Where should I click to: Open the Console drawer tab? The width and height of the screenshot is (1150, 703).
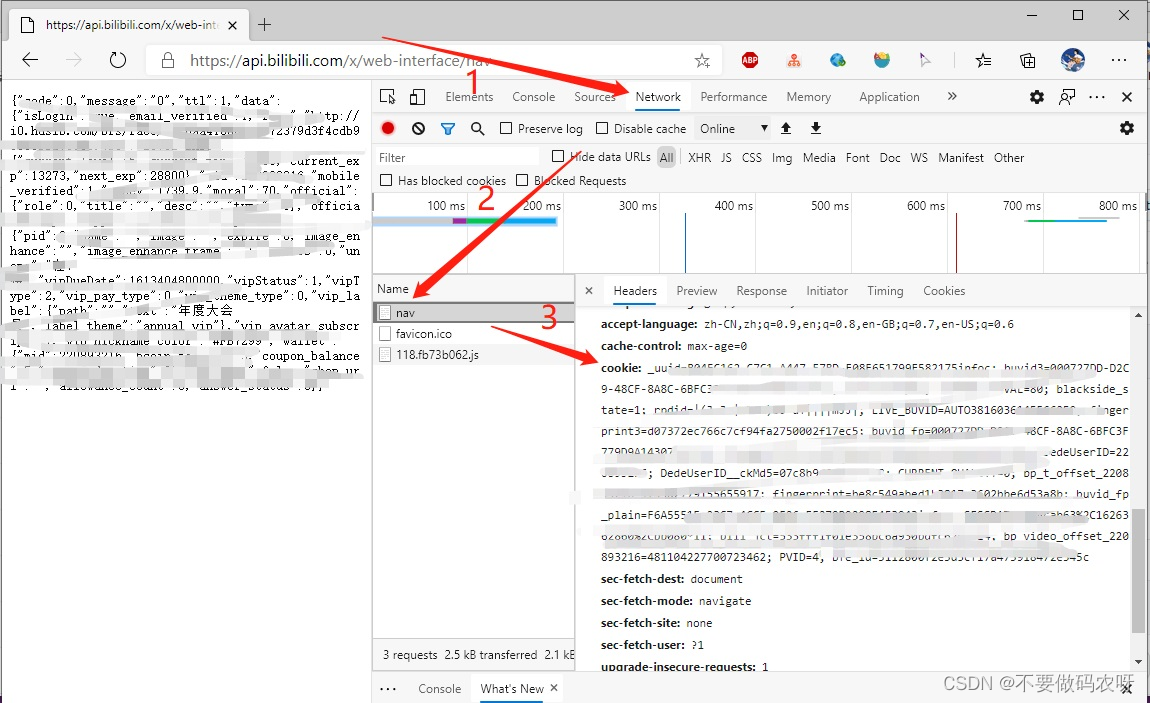point(440,688)
